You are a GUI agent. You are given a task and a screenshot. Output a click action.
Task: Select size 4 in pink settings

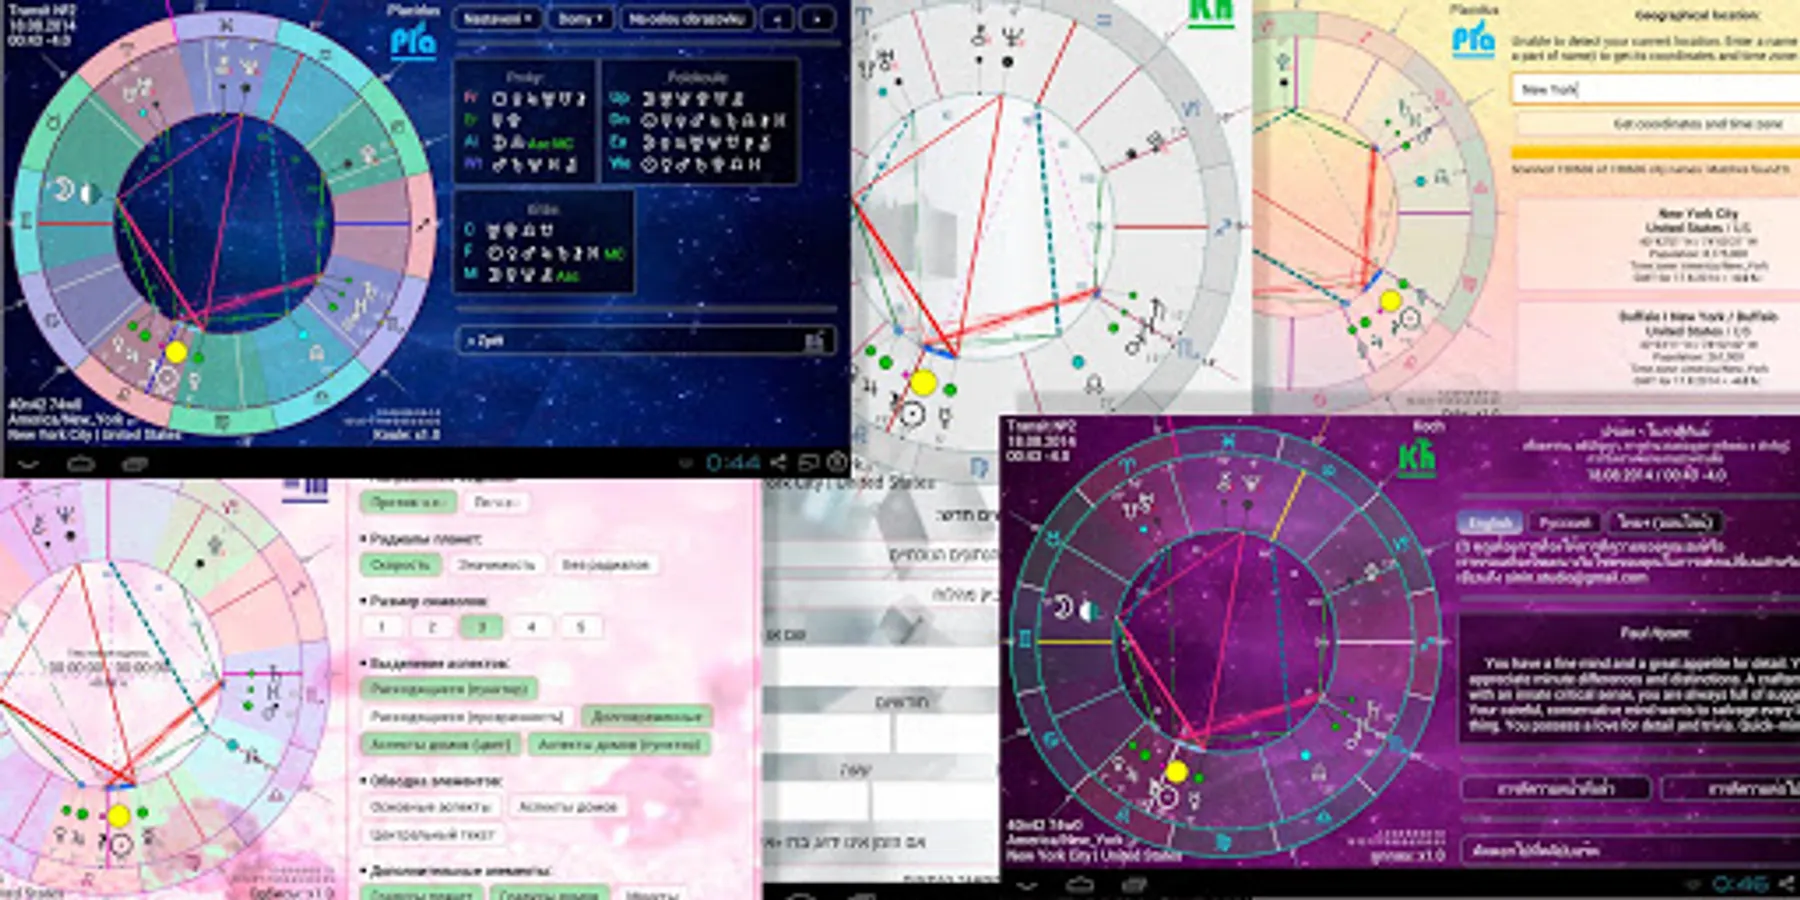point(531,627)
